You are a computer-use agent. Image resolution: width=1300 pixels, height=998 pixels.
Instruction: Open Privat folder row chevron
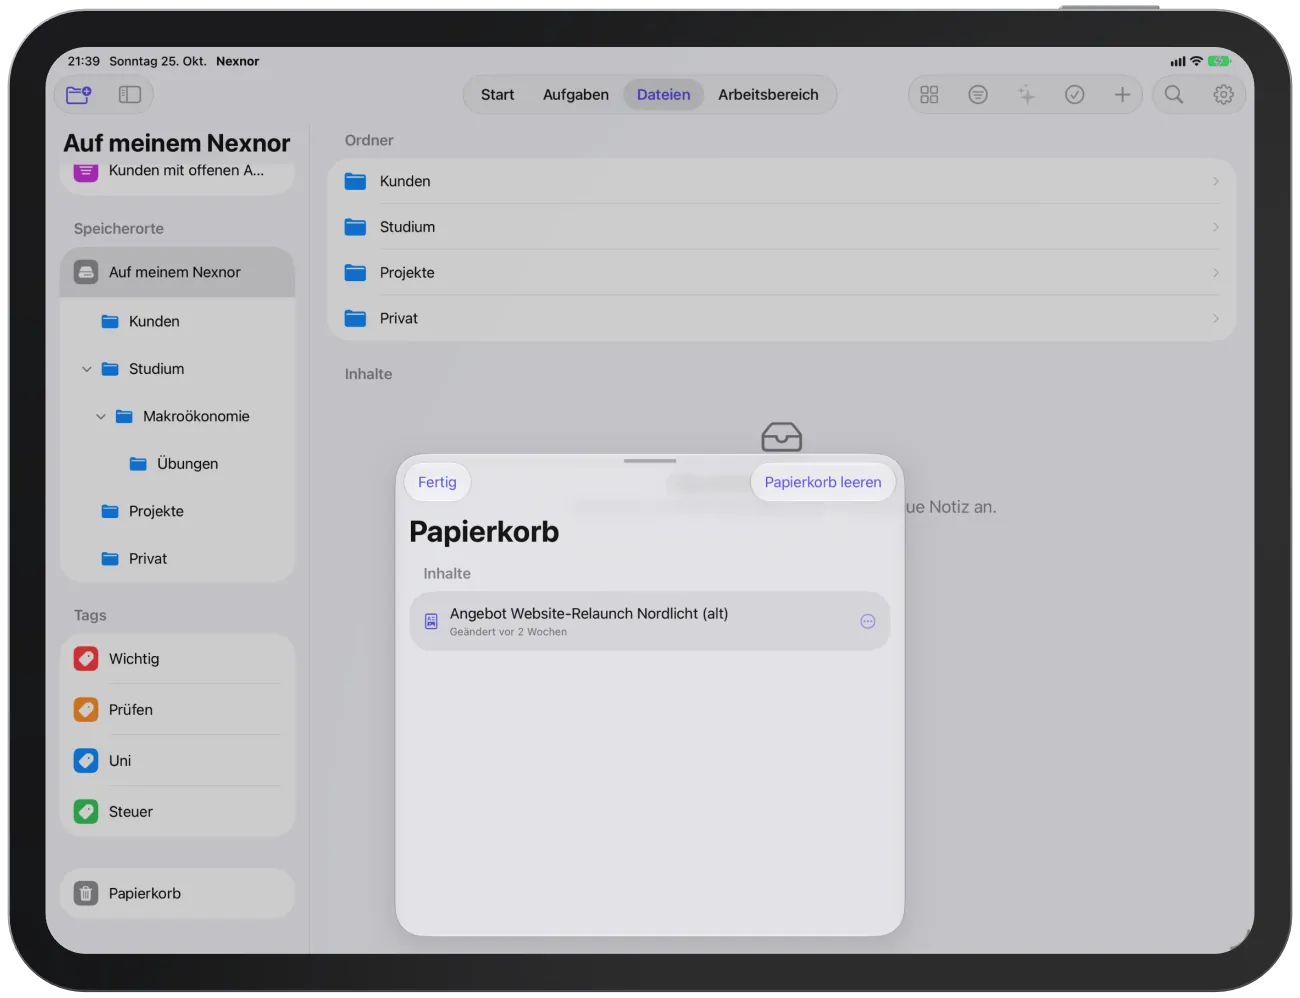tap(1216, 319)
